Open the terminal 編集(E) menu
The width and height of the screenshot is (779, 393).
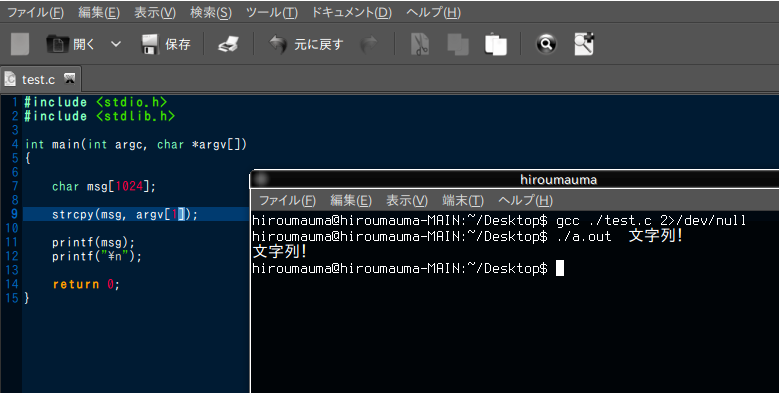pos(351,200)
